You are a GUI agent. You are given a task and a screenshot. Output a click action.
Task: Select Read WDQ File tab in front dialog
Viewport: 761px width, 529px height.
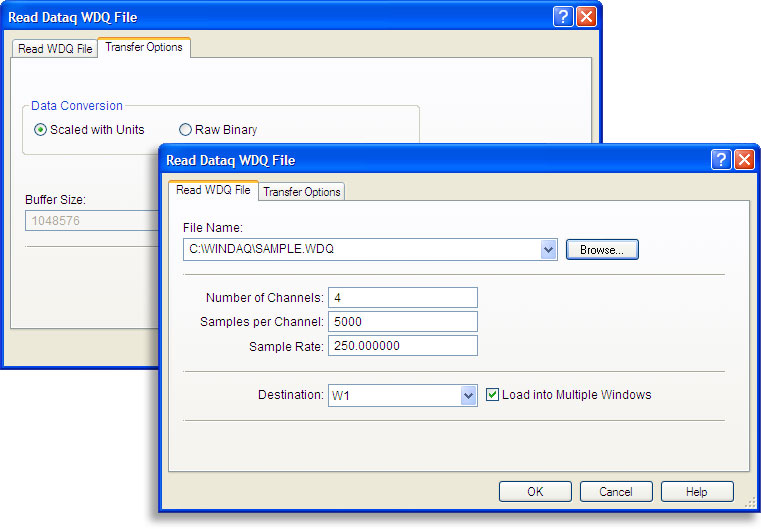[x=213, y=190]
